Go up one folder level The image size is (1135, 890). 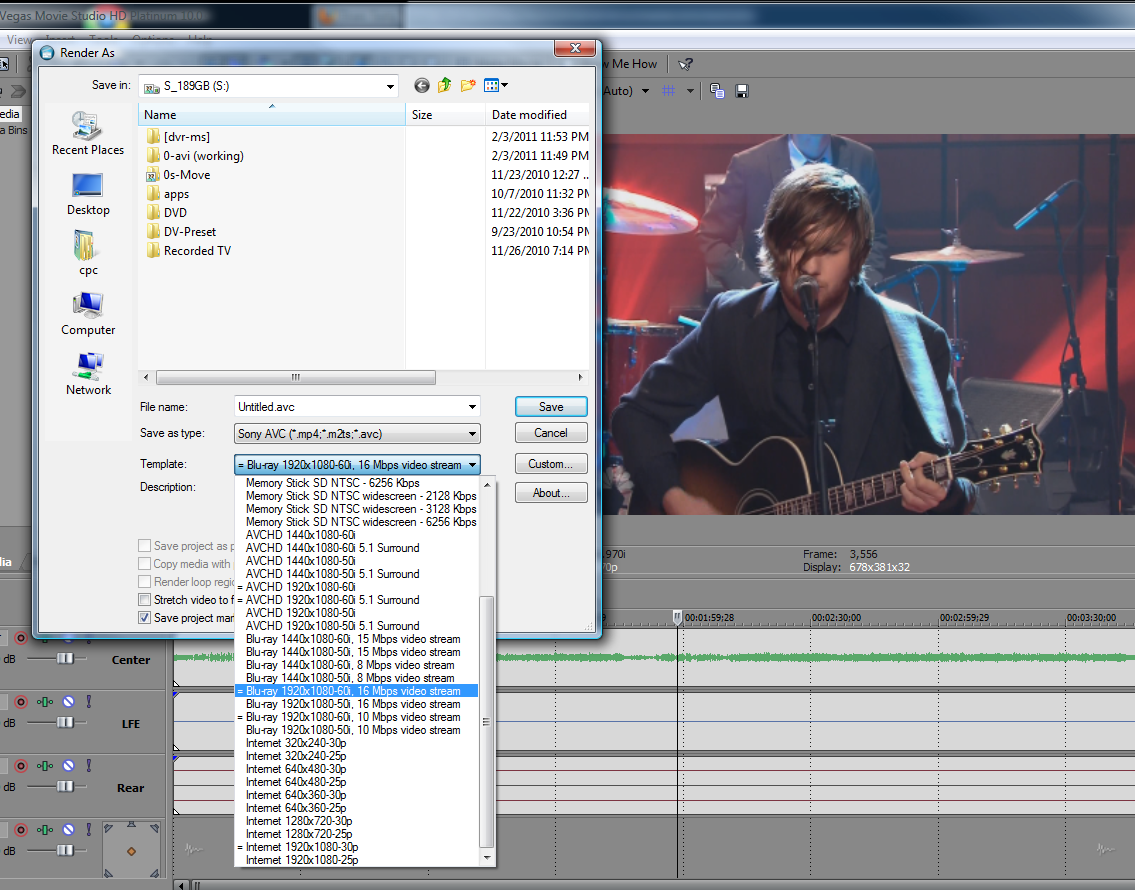click(444, 86)
